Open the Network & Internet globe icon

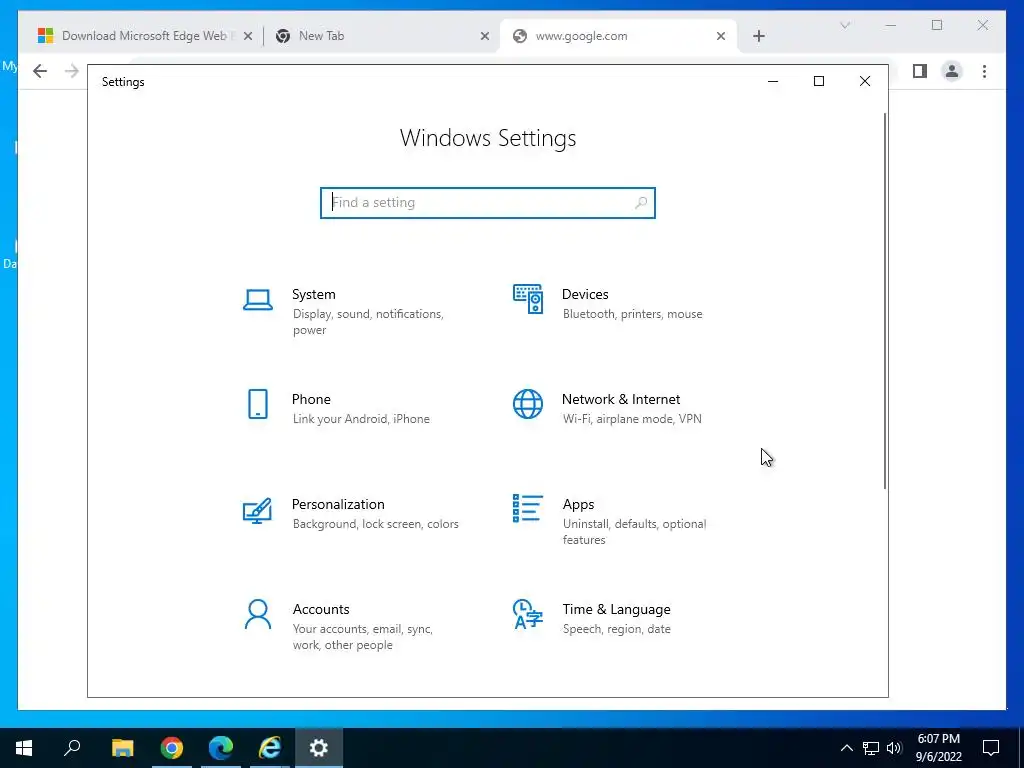(x=528, y=404)
